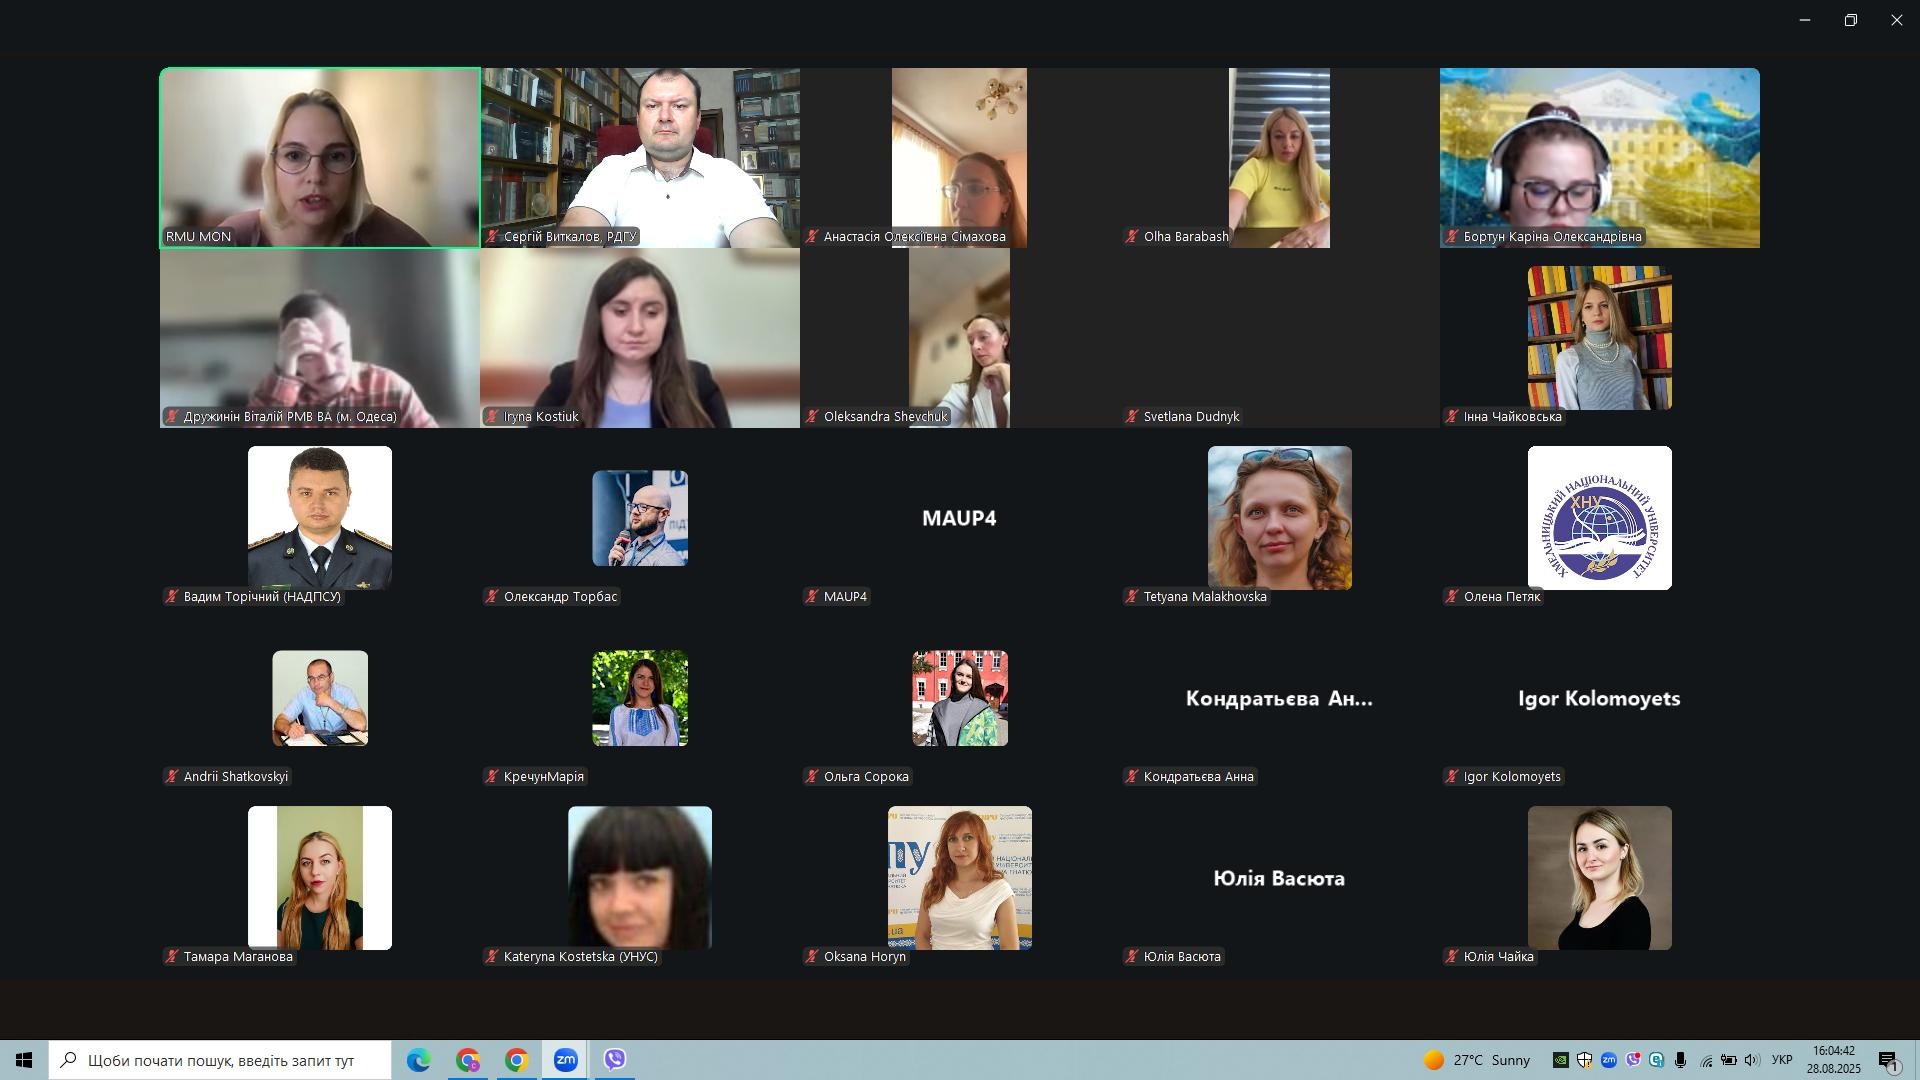Click the Windows taskbar search field
The width and height of the screenshot is (1920, 1080).
coord(220,1060)
